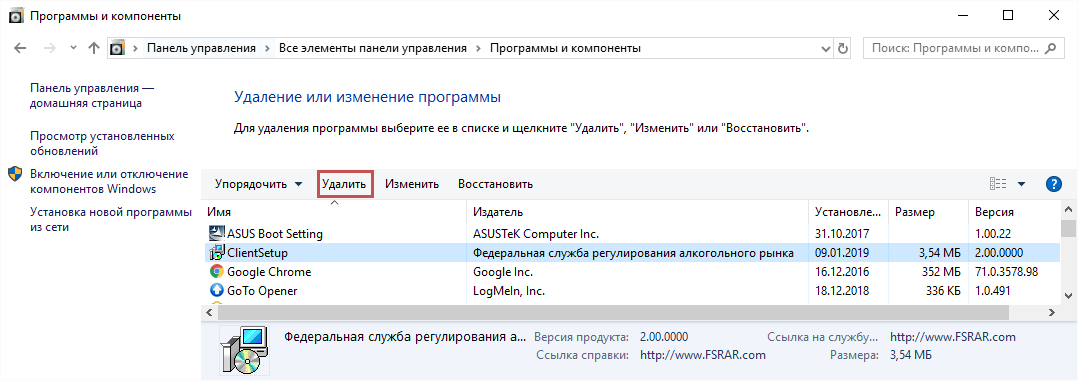
Task: Open Просмотр установленных обновлений link
Action: click(x=102, y=144)
